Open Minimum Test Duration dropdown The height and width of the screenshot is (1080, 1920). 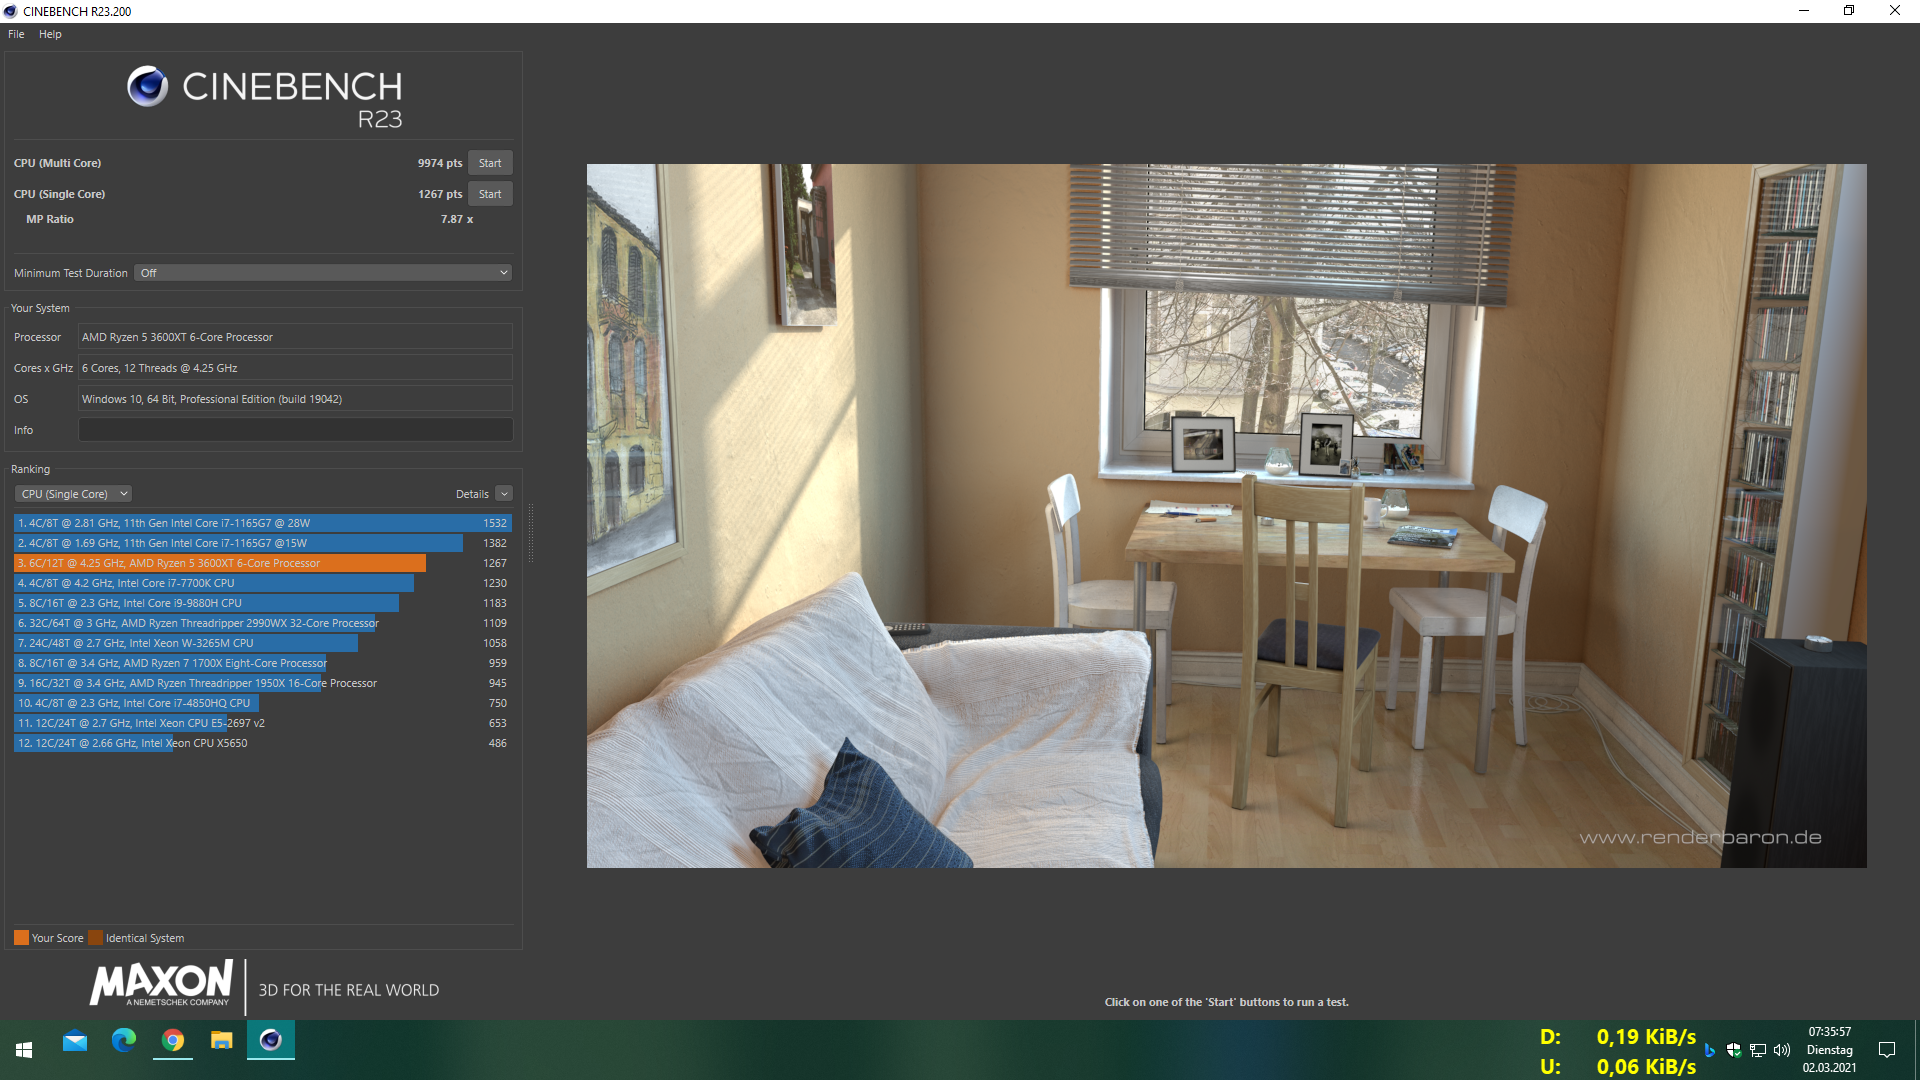tap(323, 273)
